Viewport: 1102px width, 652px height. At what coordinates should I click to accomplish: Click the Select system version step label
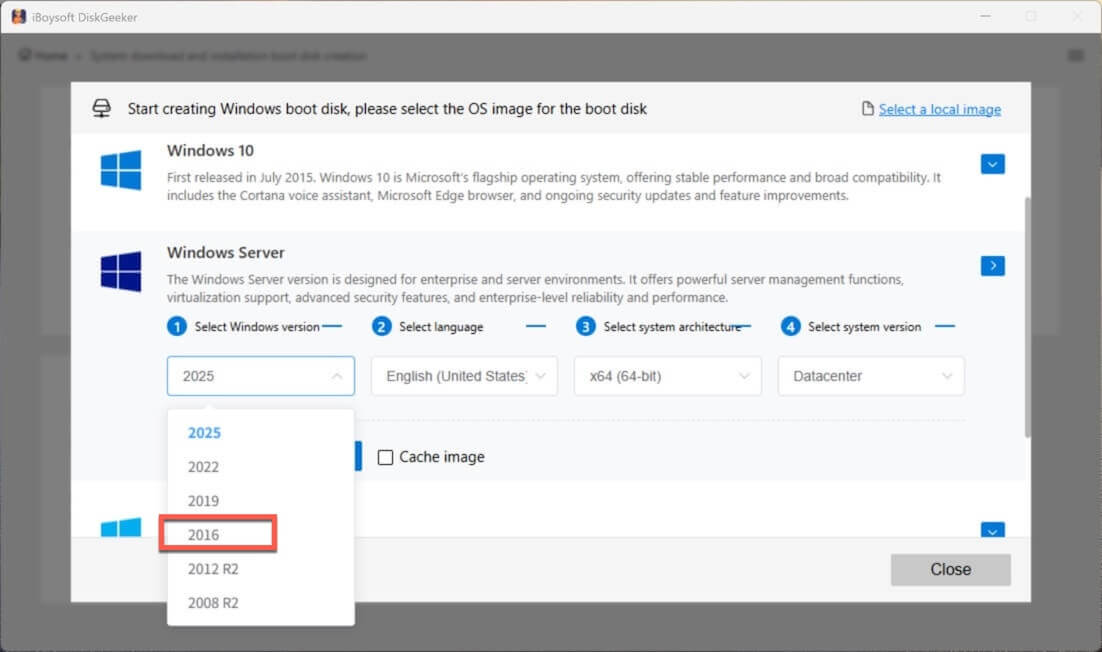864,327
